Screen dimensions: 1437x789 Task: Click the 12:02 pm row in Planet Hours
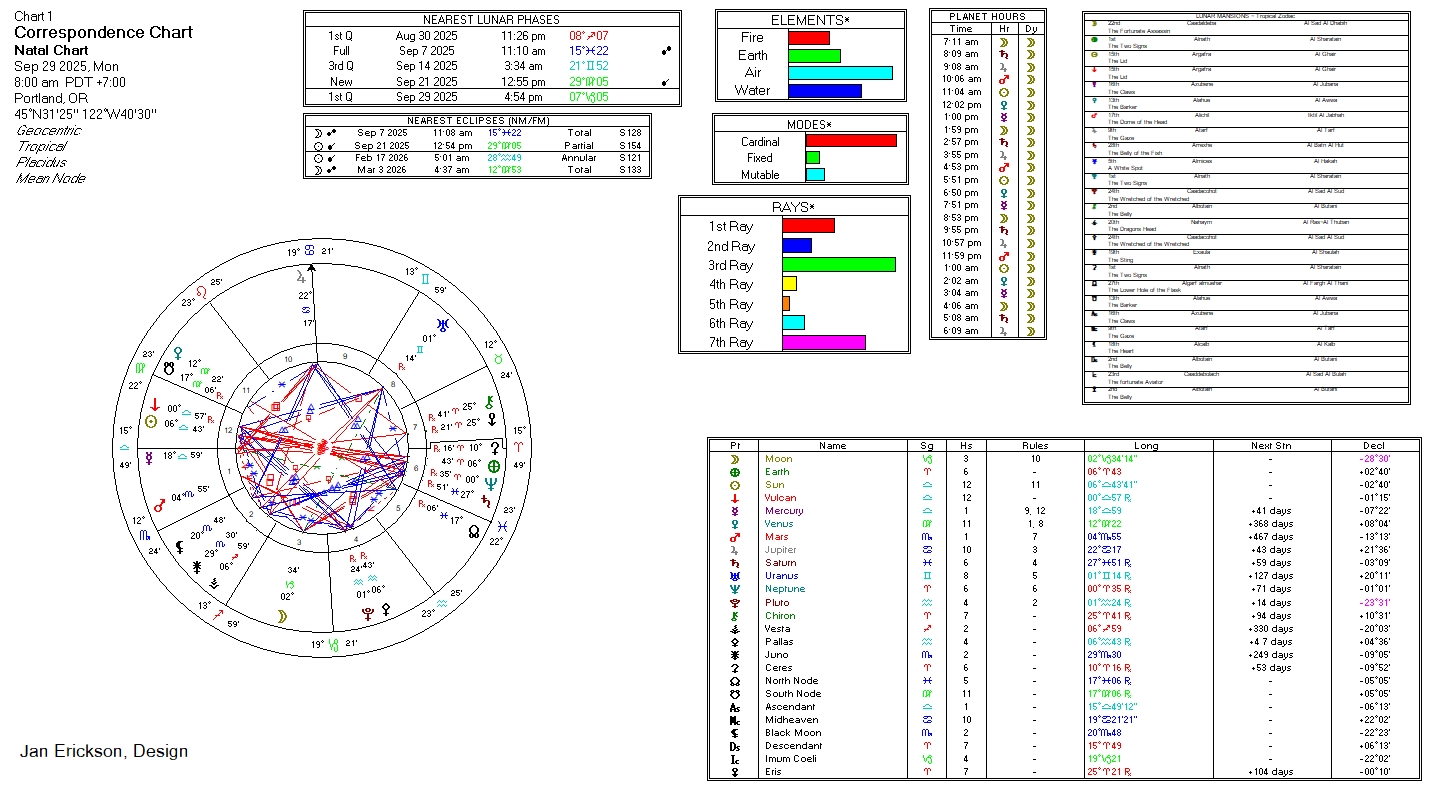tap(987, 104)
